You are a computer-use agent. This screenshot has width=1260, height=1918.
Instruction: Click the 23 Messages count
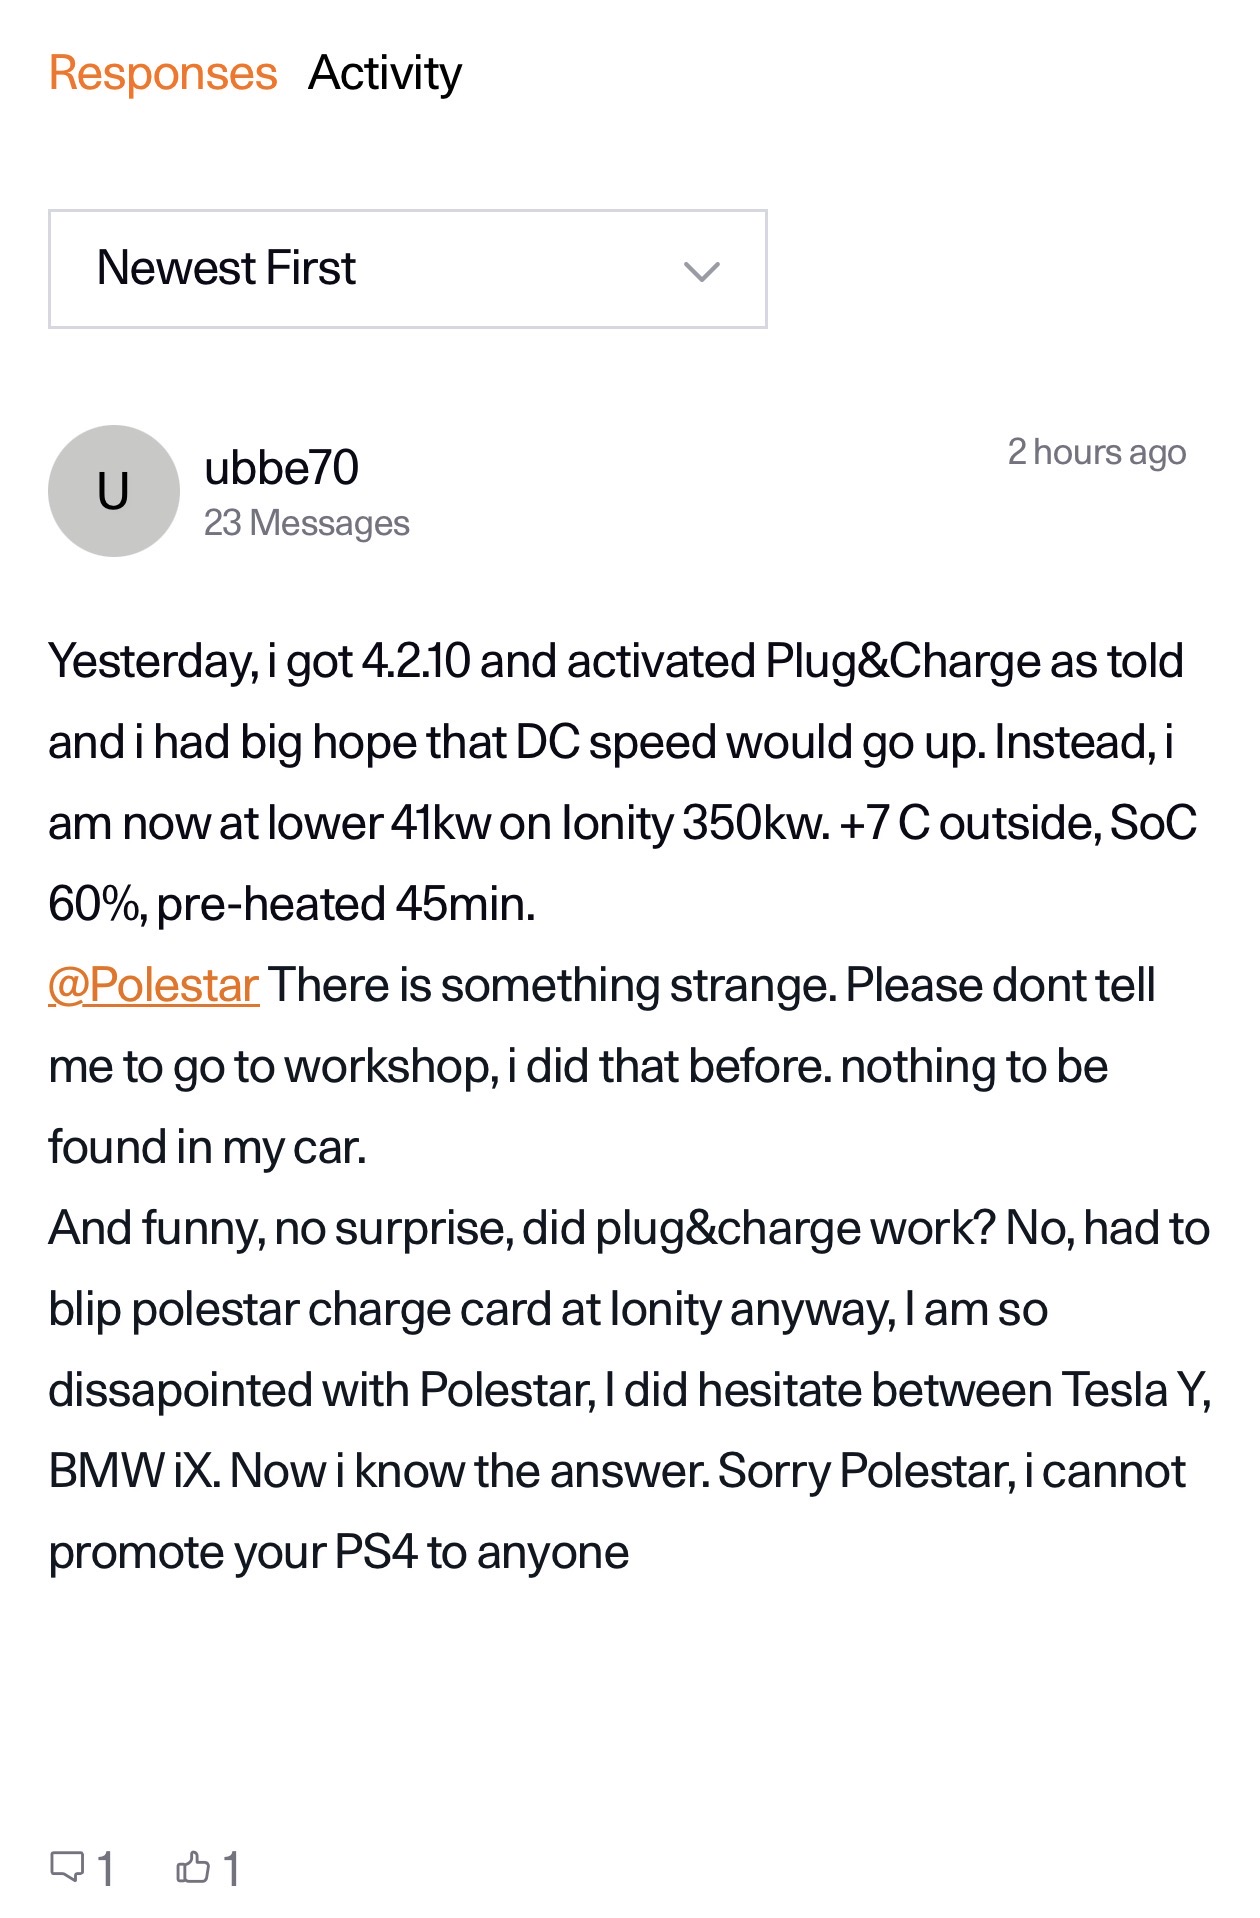[306, 523]
